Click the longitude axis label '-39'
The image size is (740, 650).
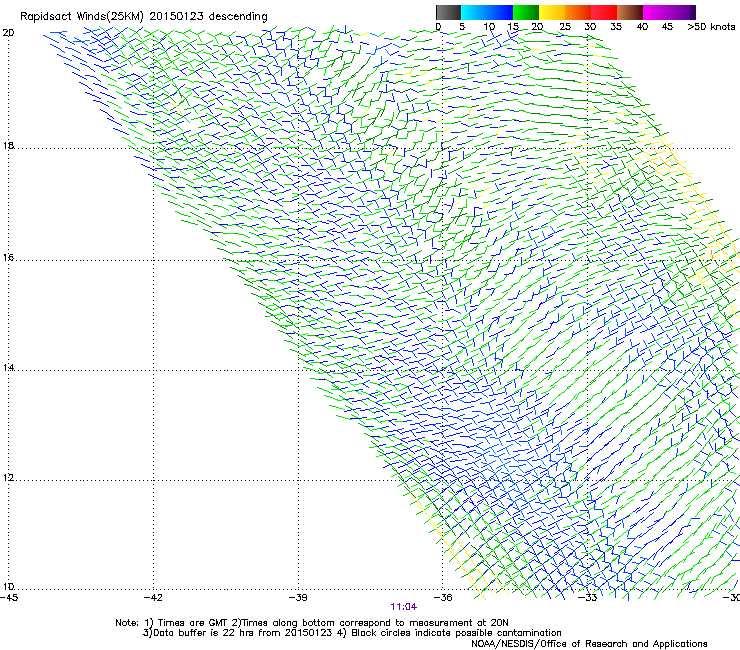[x=298, y=598]
